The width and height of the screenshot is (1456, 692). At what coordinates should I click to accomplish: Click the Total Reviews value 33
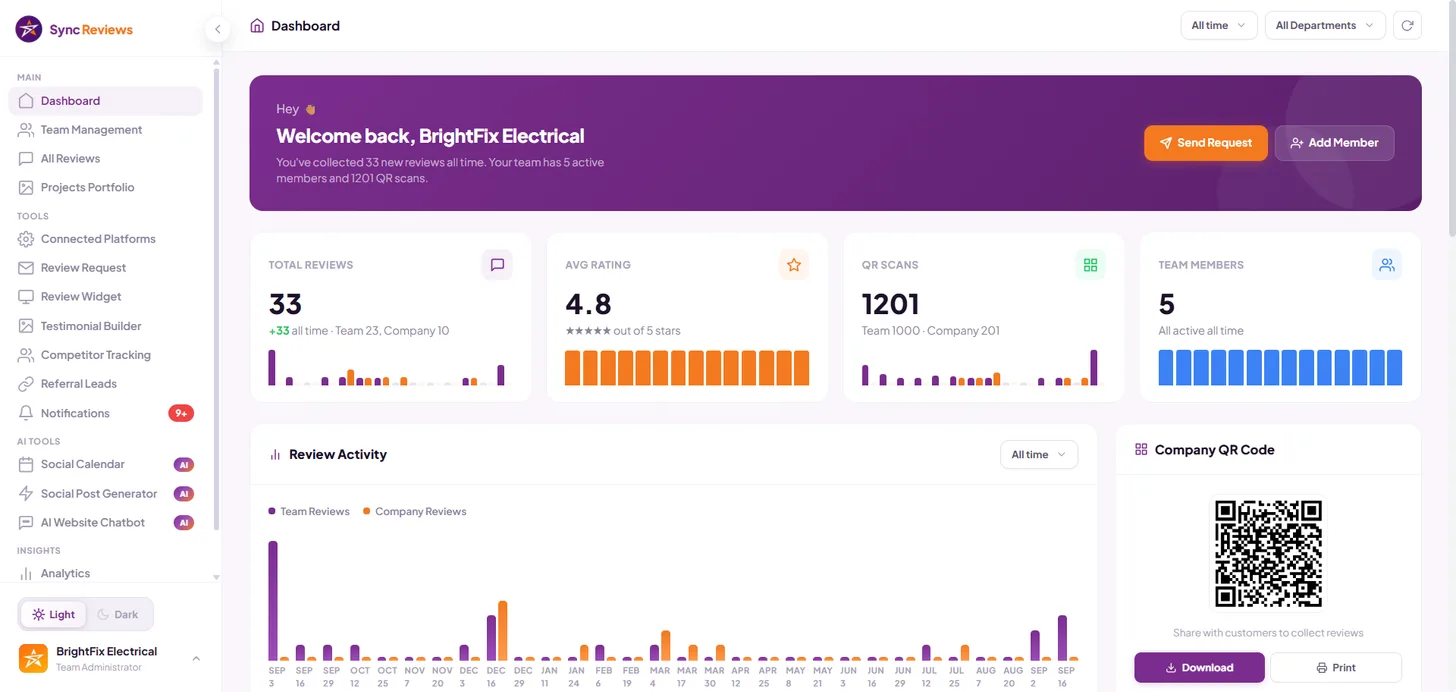click(285, 304)
